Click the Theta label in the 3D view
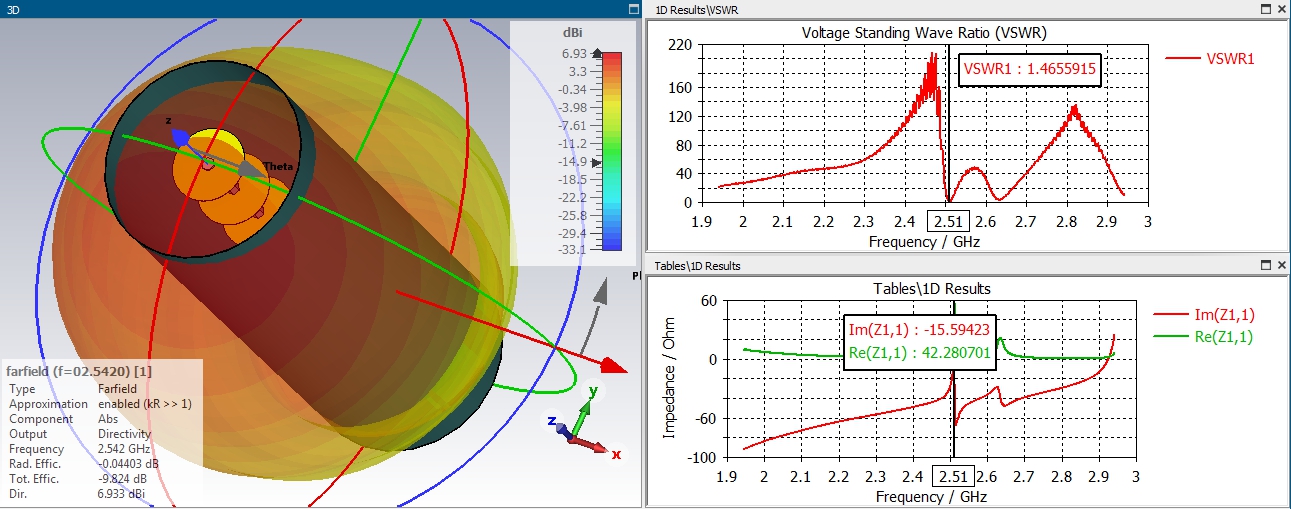 point(277,166)
